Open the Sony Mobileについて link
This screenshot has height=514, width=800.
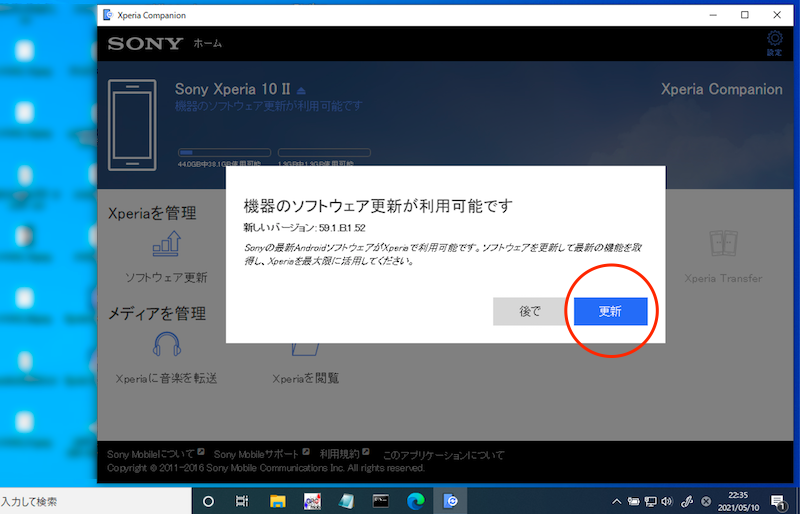click(151, 455)
